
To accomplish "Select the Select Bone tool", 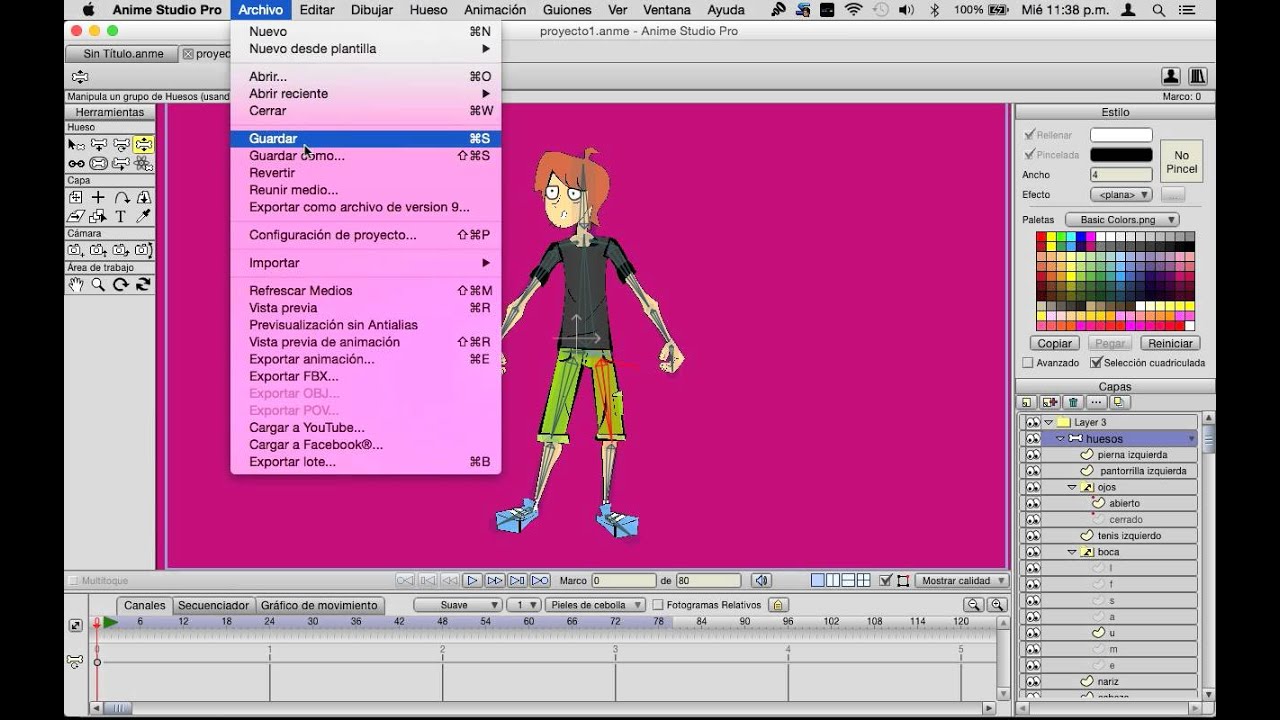I will (76, 145).
